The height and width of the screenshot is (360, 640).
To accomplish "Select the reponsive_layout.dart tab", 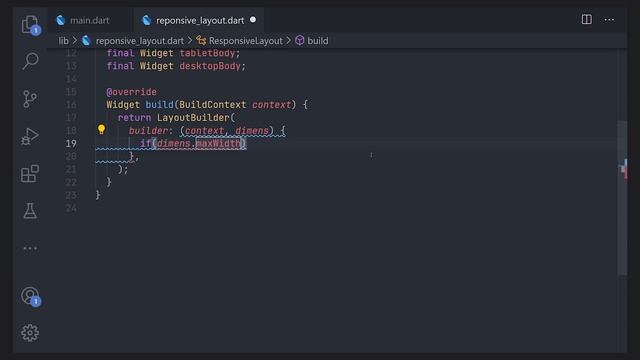I will (198, 20).
